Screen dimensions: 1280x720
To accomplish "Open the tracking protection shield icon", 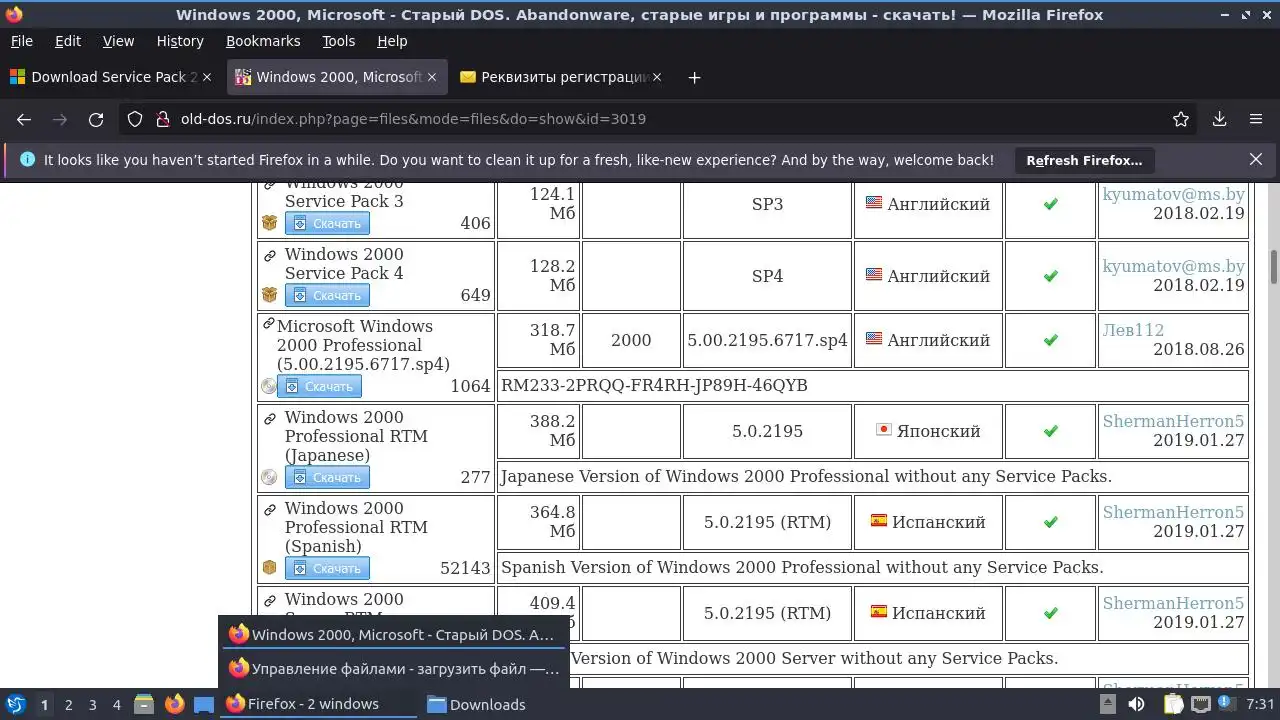I will point(135,119).
